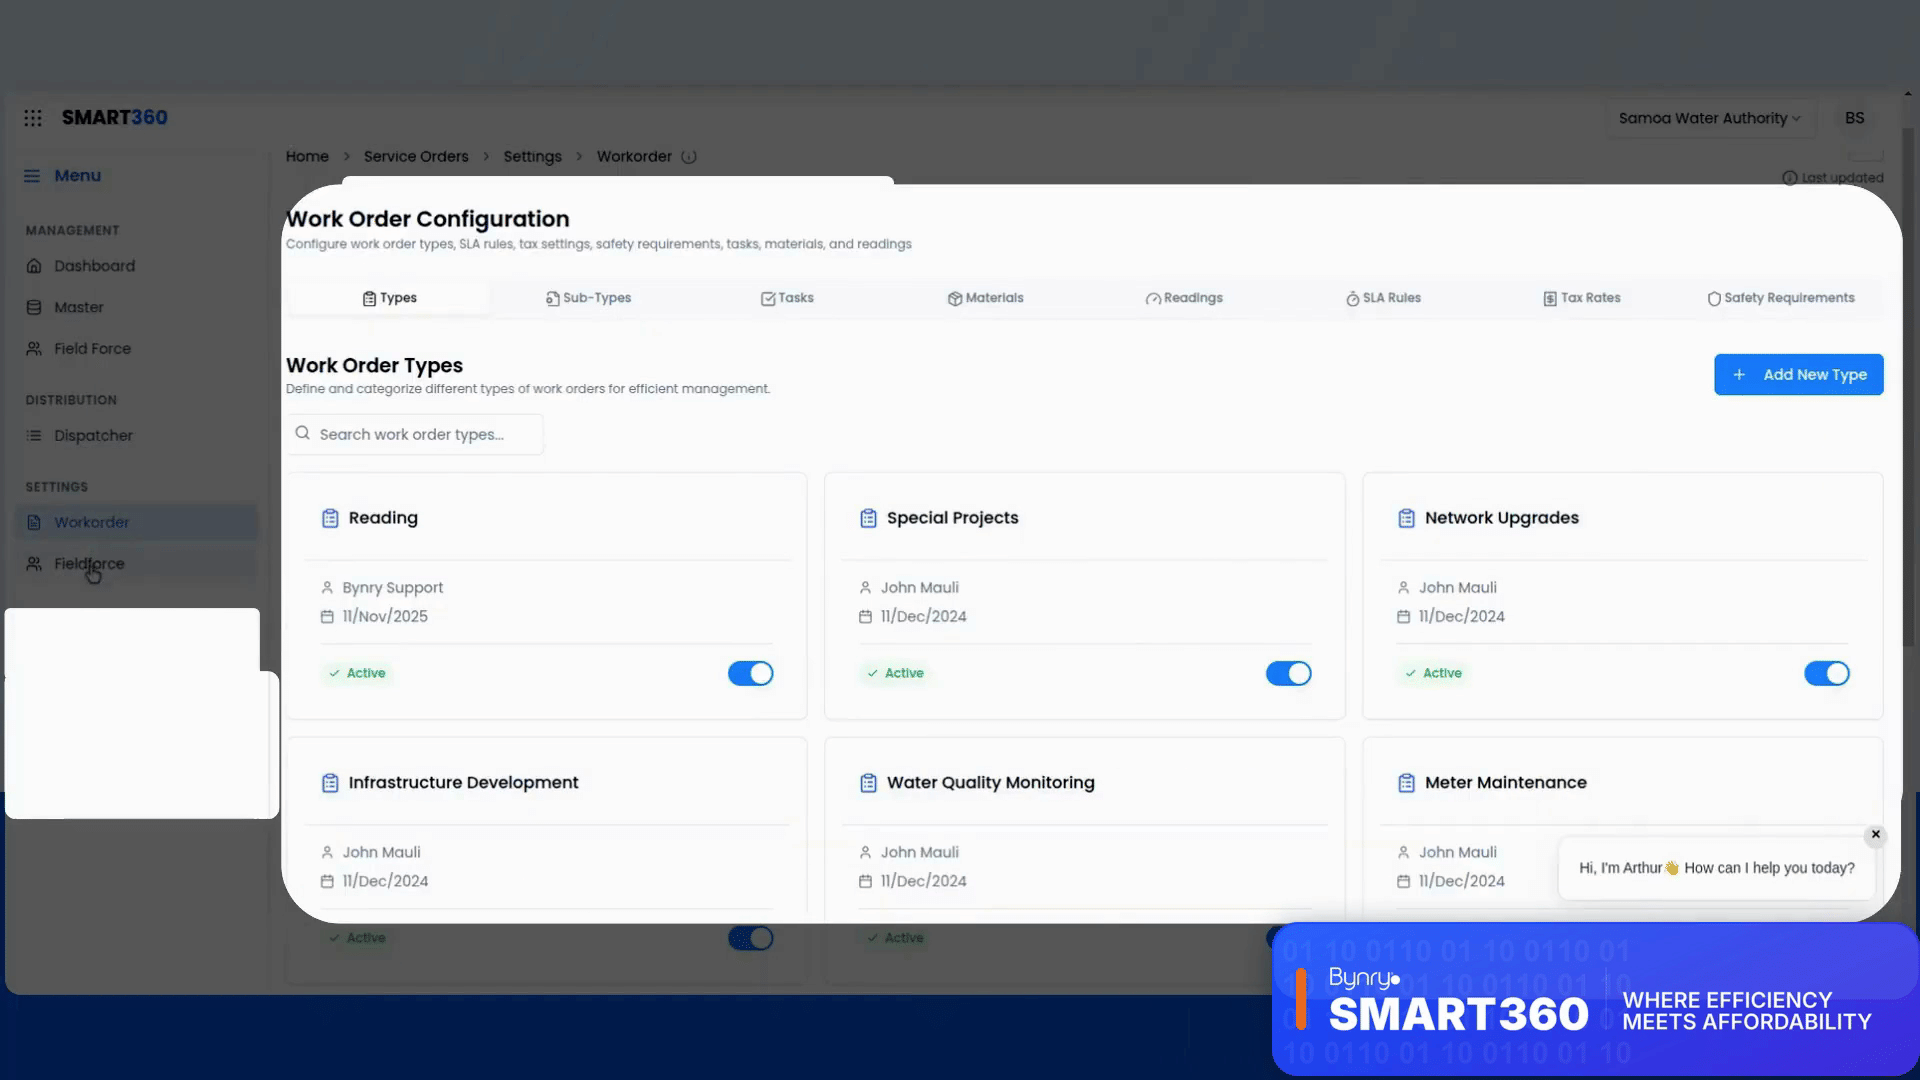
Task: Open the Tax Rates tab
Action: tap(1581, 298)
